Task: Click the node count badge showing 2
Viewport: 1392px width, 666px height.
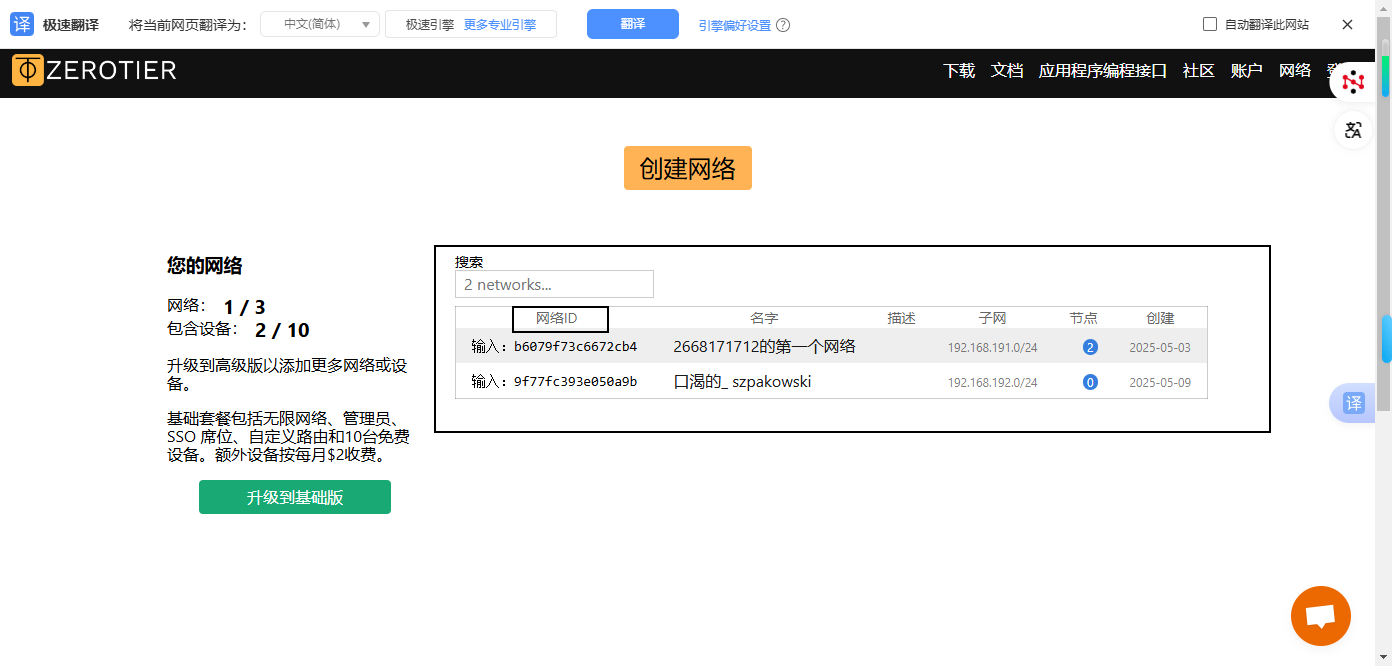Action: point(1090,347)
